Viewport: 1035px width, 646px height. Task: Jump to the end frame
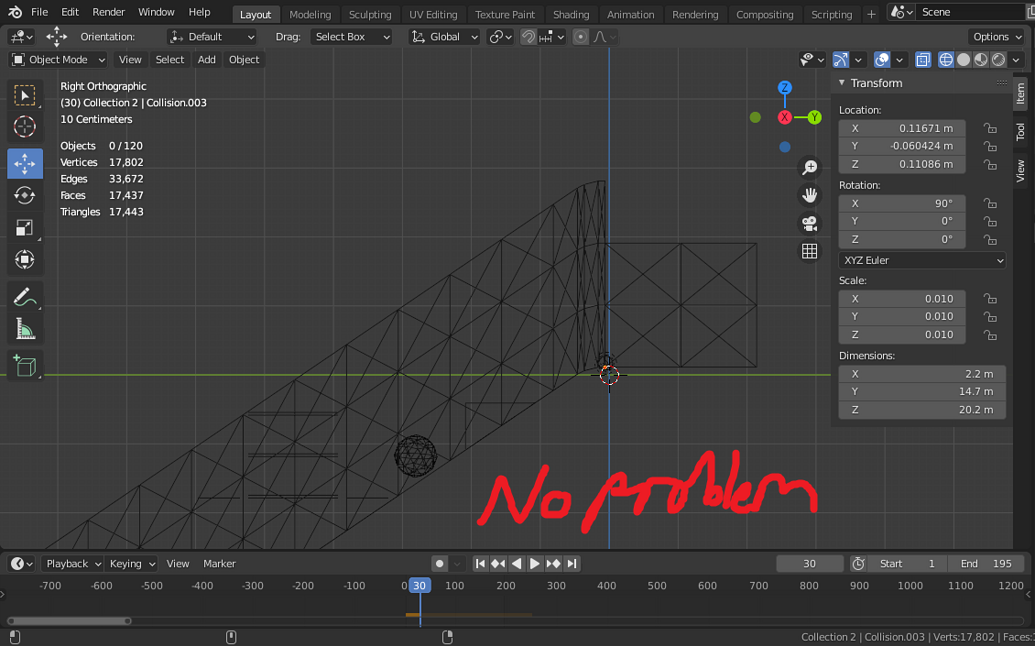(572, 564)
